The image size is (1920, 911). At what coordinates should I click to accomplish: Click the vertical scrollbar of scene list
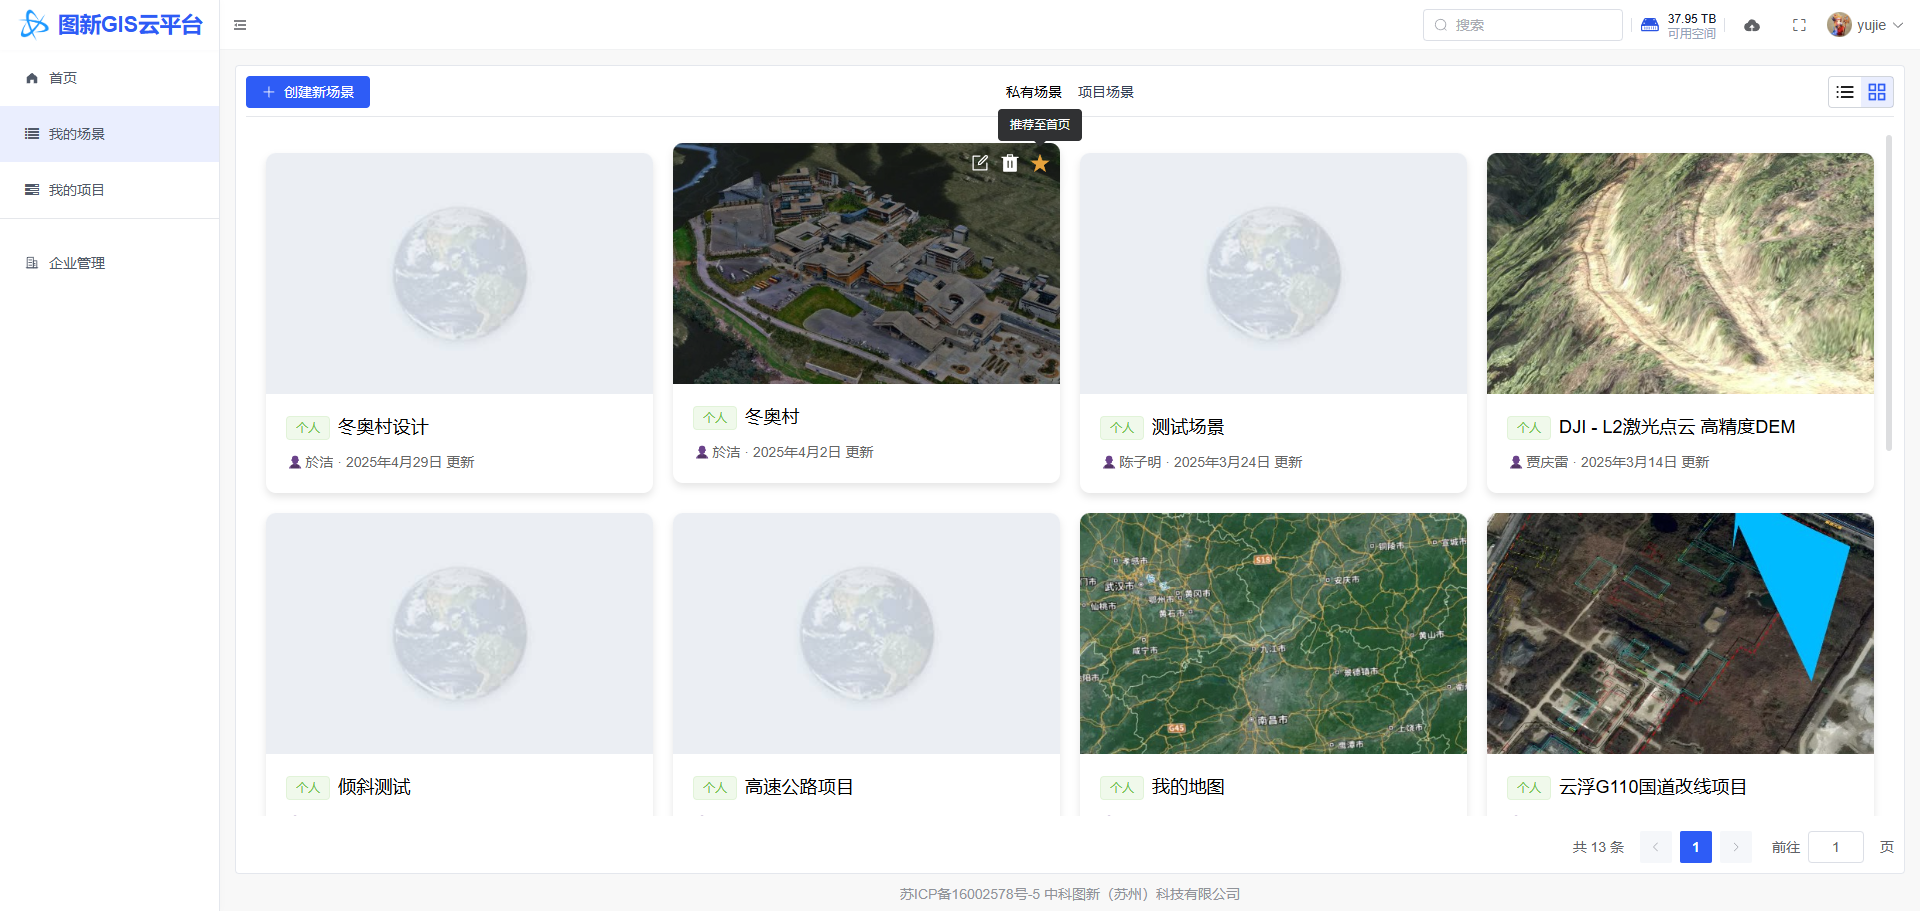pyautogui.click(x=1889, y=293)
